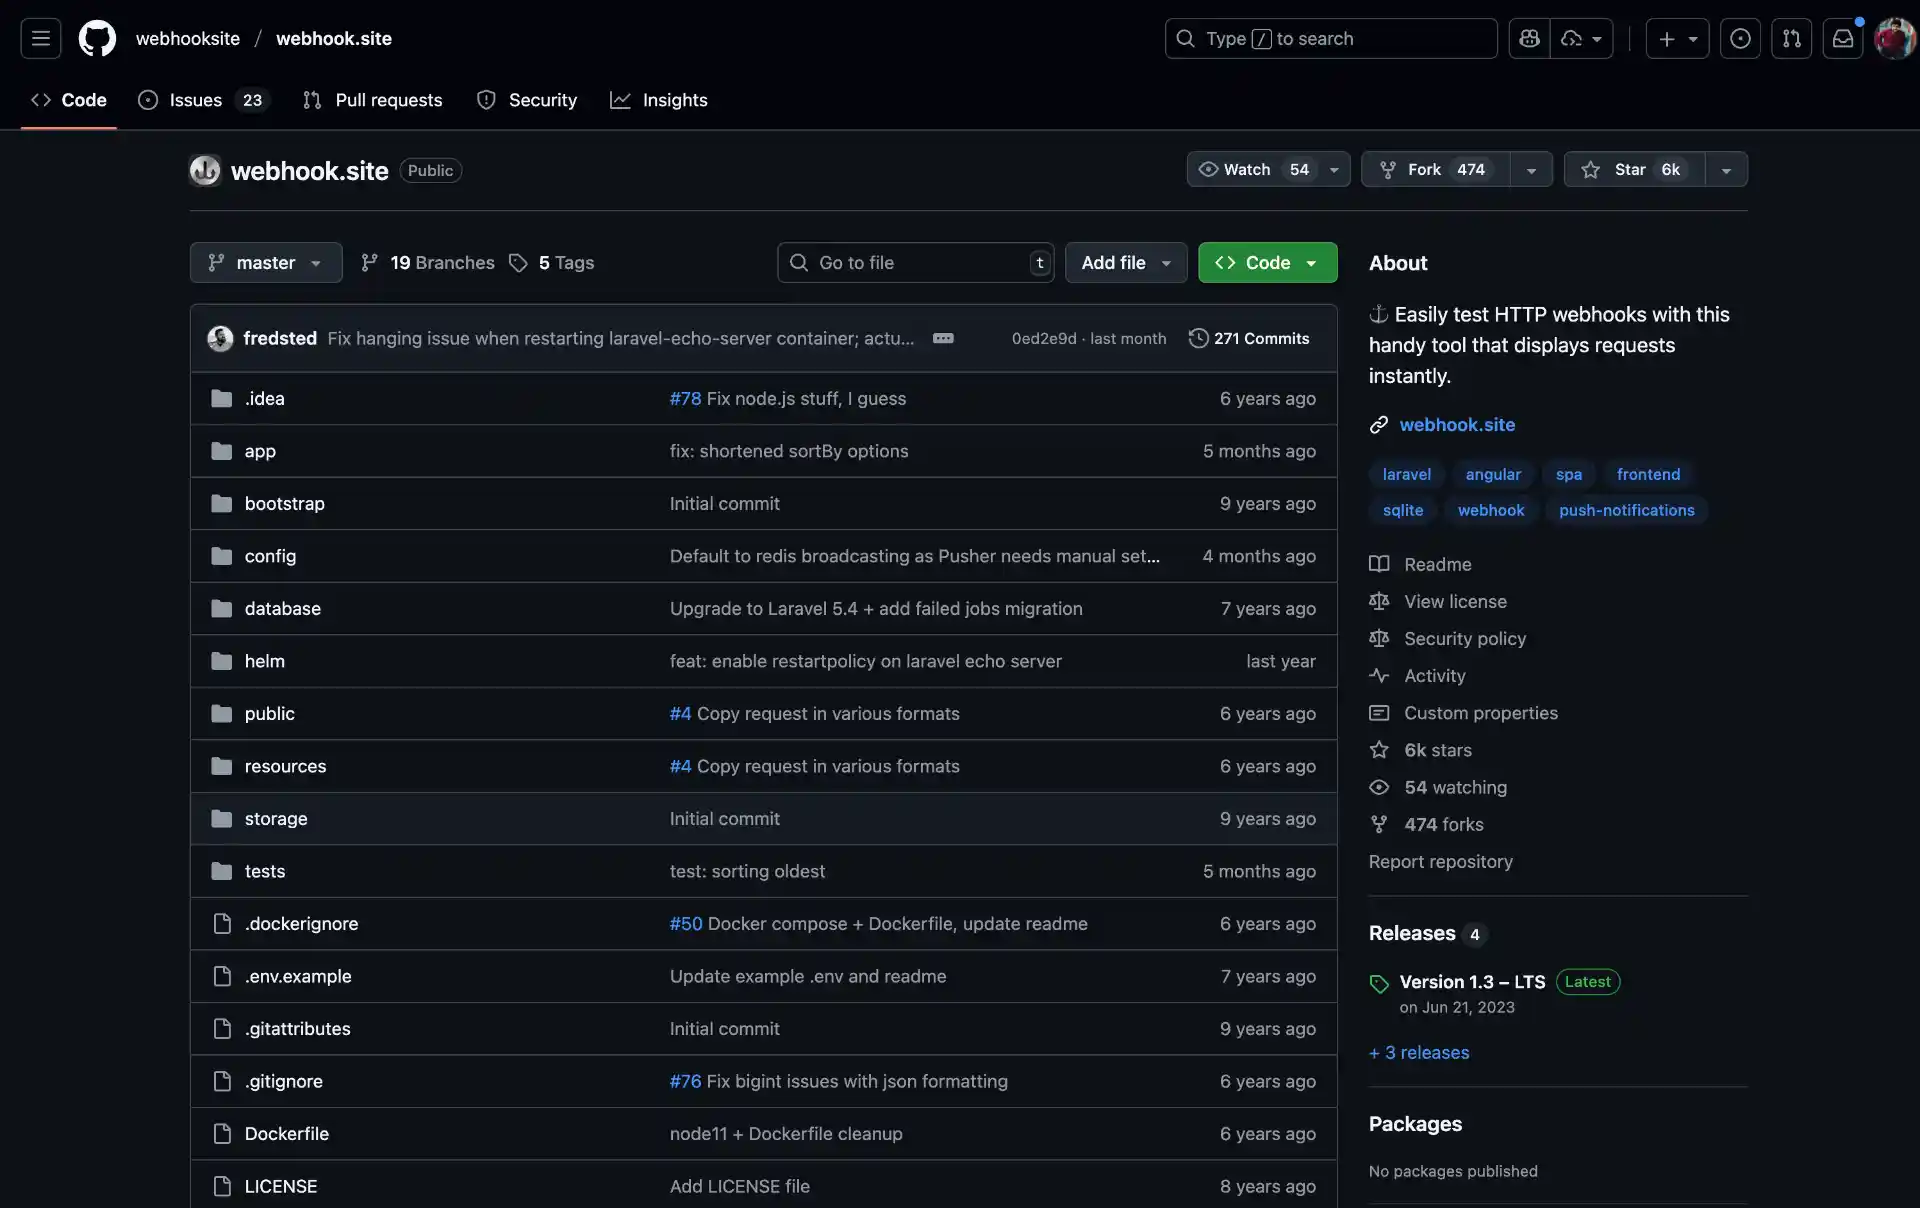Click the laravel topic tag
Image resolution: width=1920 pixels, height=1208 pixels.
tap(1406, 474)
